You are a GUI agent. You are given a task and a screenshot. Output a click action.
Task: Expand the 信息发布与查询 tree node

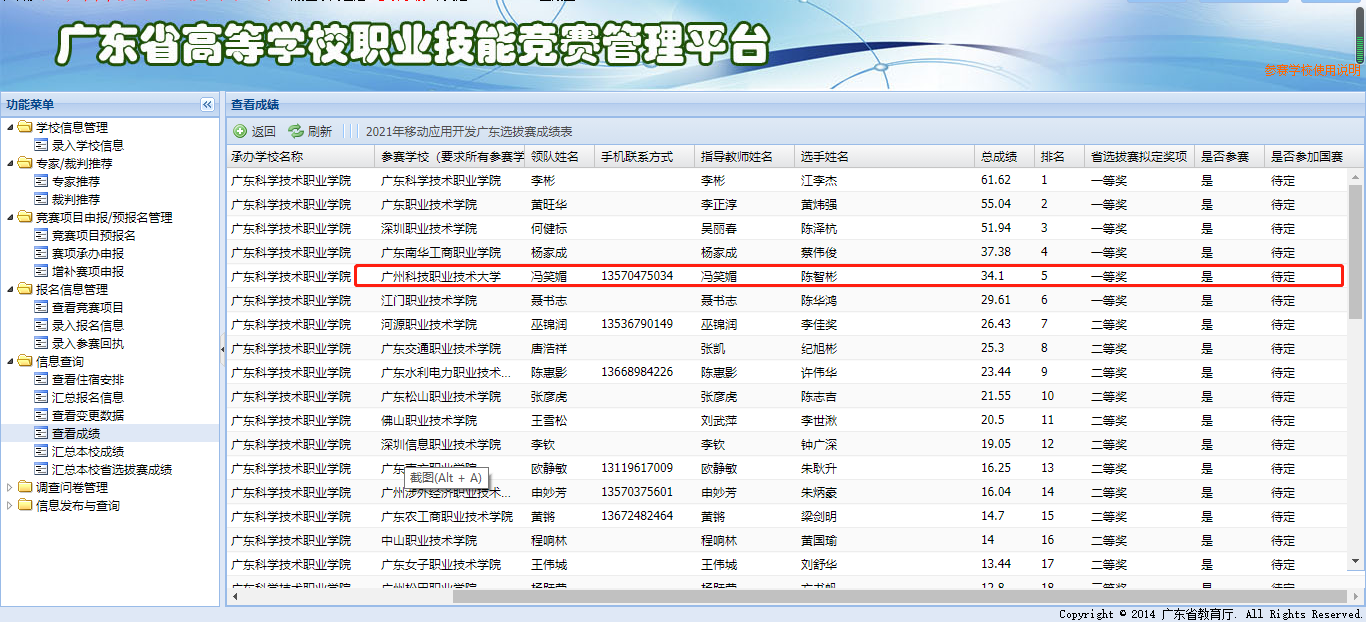point(10,505)
